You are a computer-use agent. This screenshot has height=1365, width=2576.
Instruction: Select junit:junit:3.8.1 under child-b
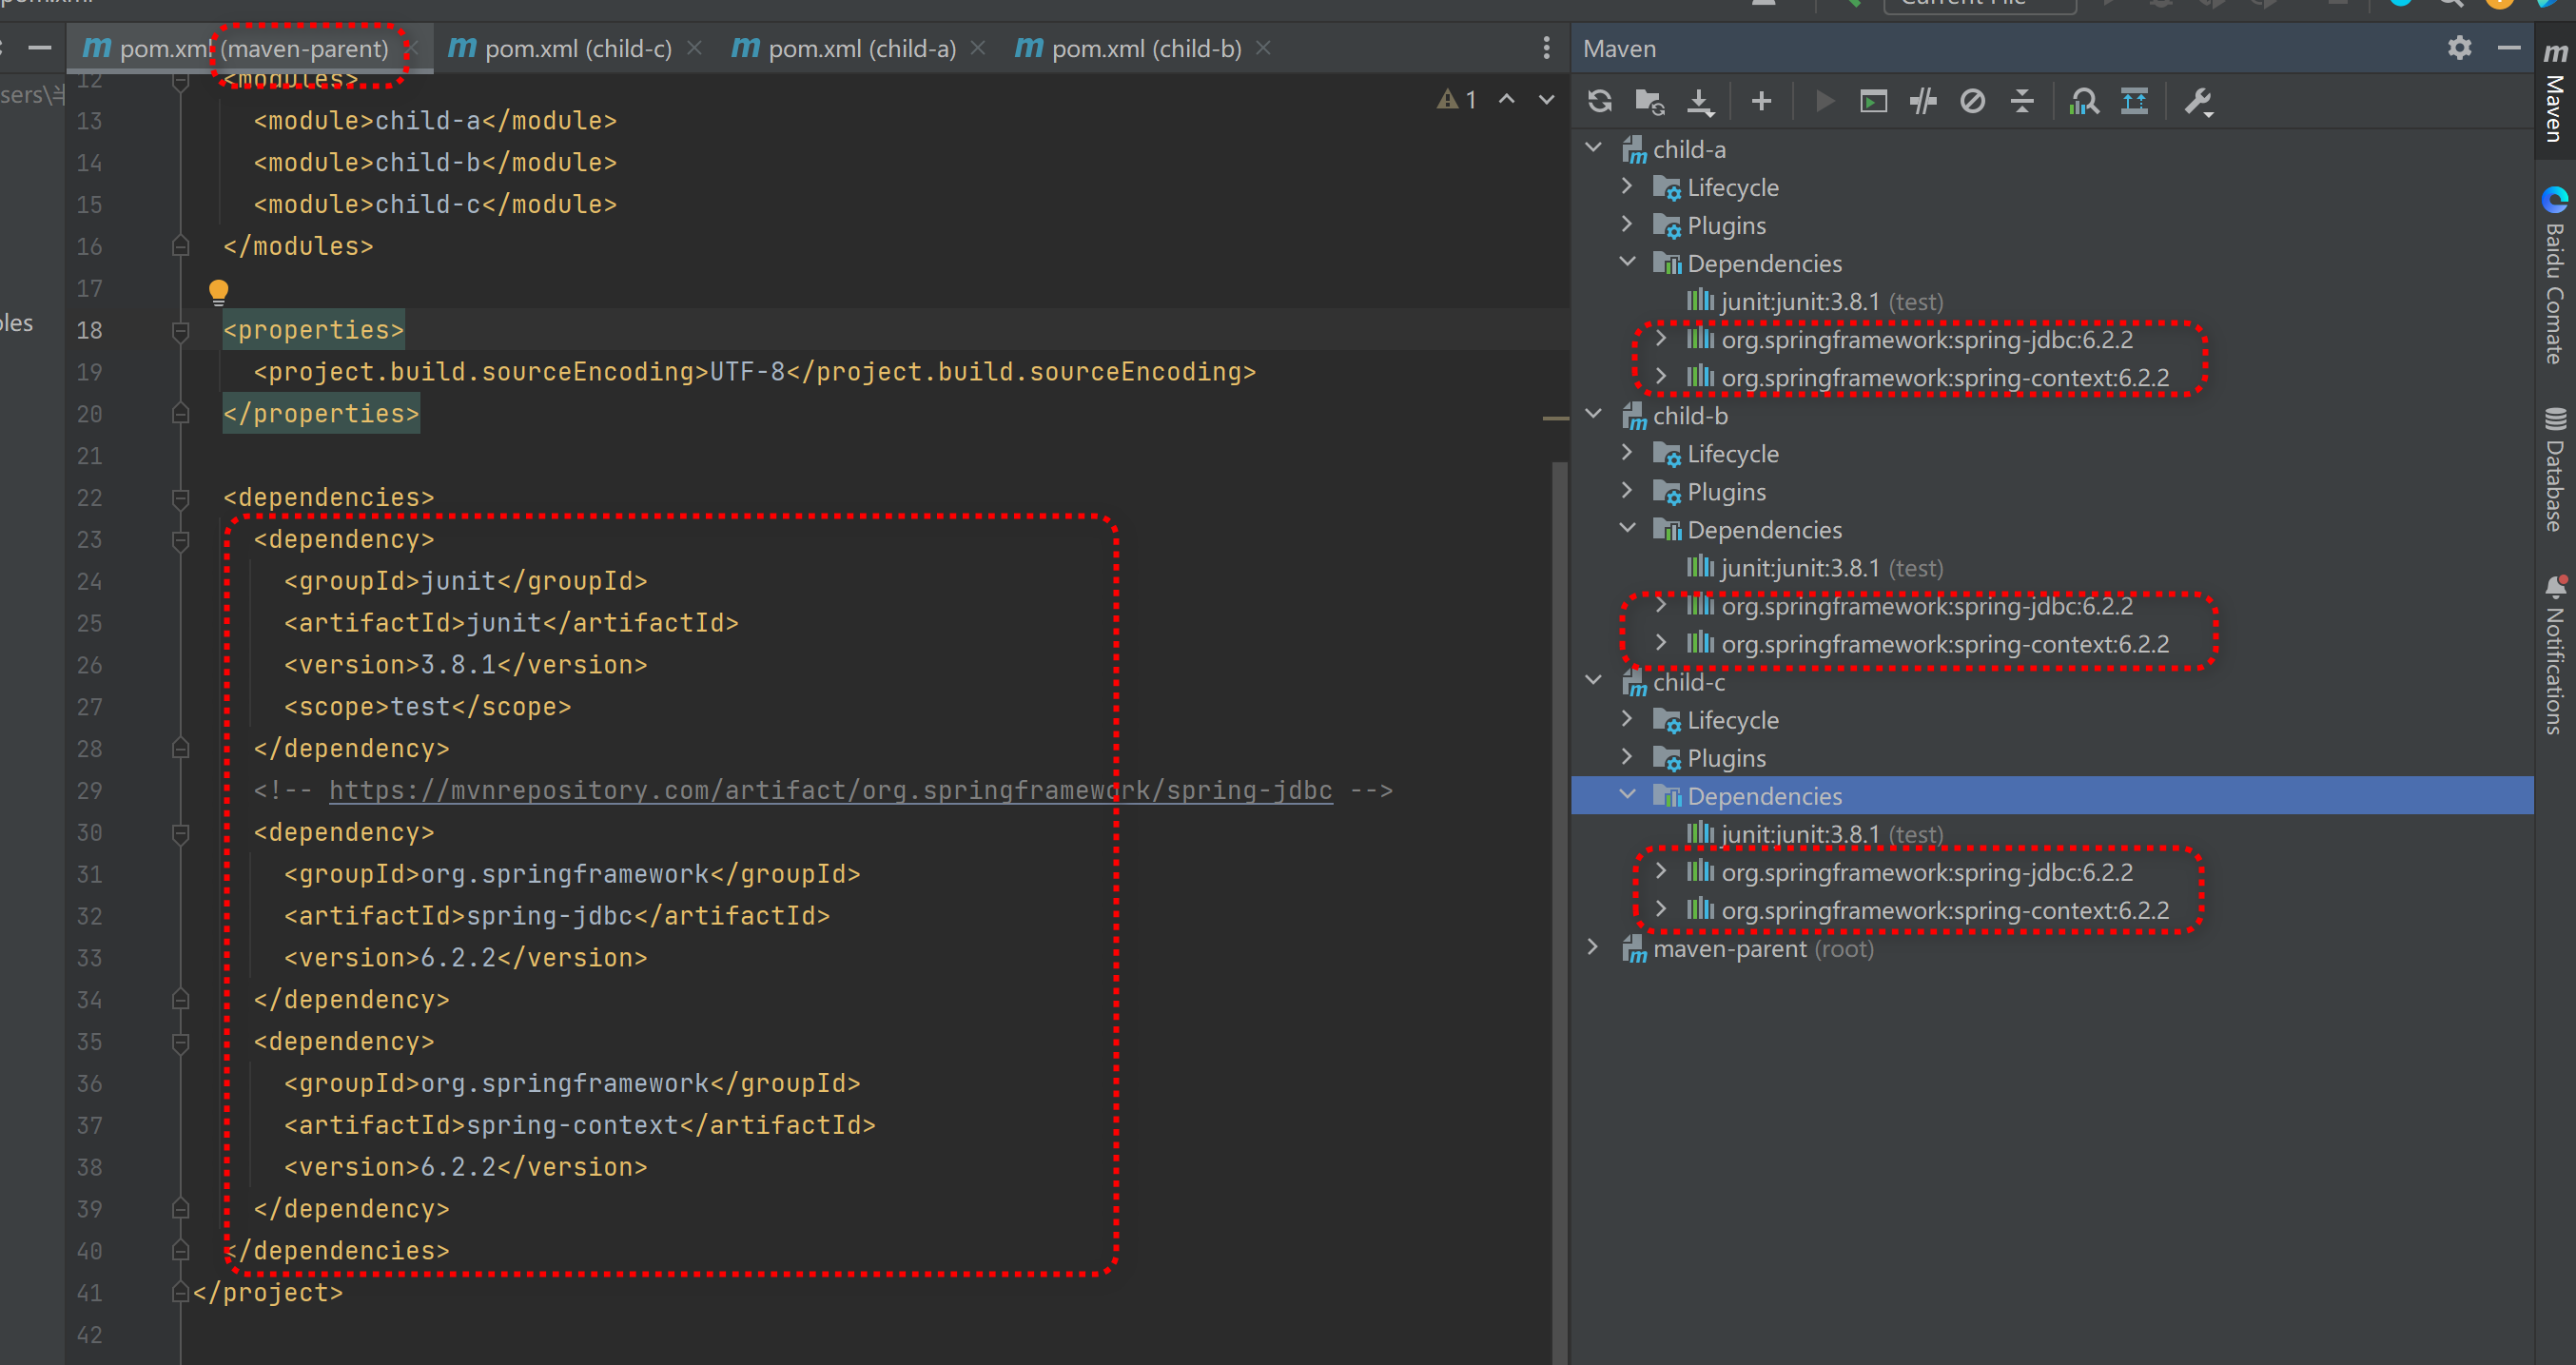tap(1815, 567)
